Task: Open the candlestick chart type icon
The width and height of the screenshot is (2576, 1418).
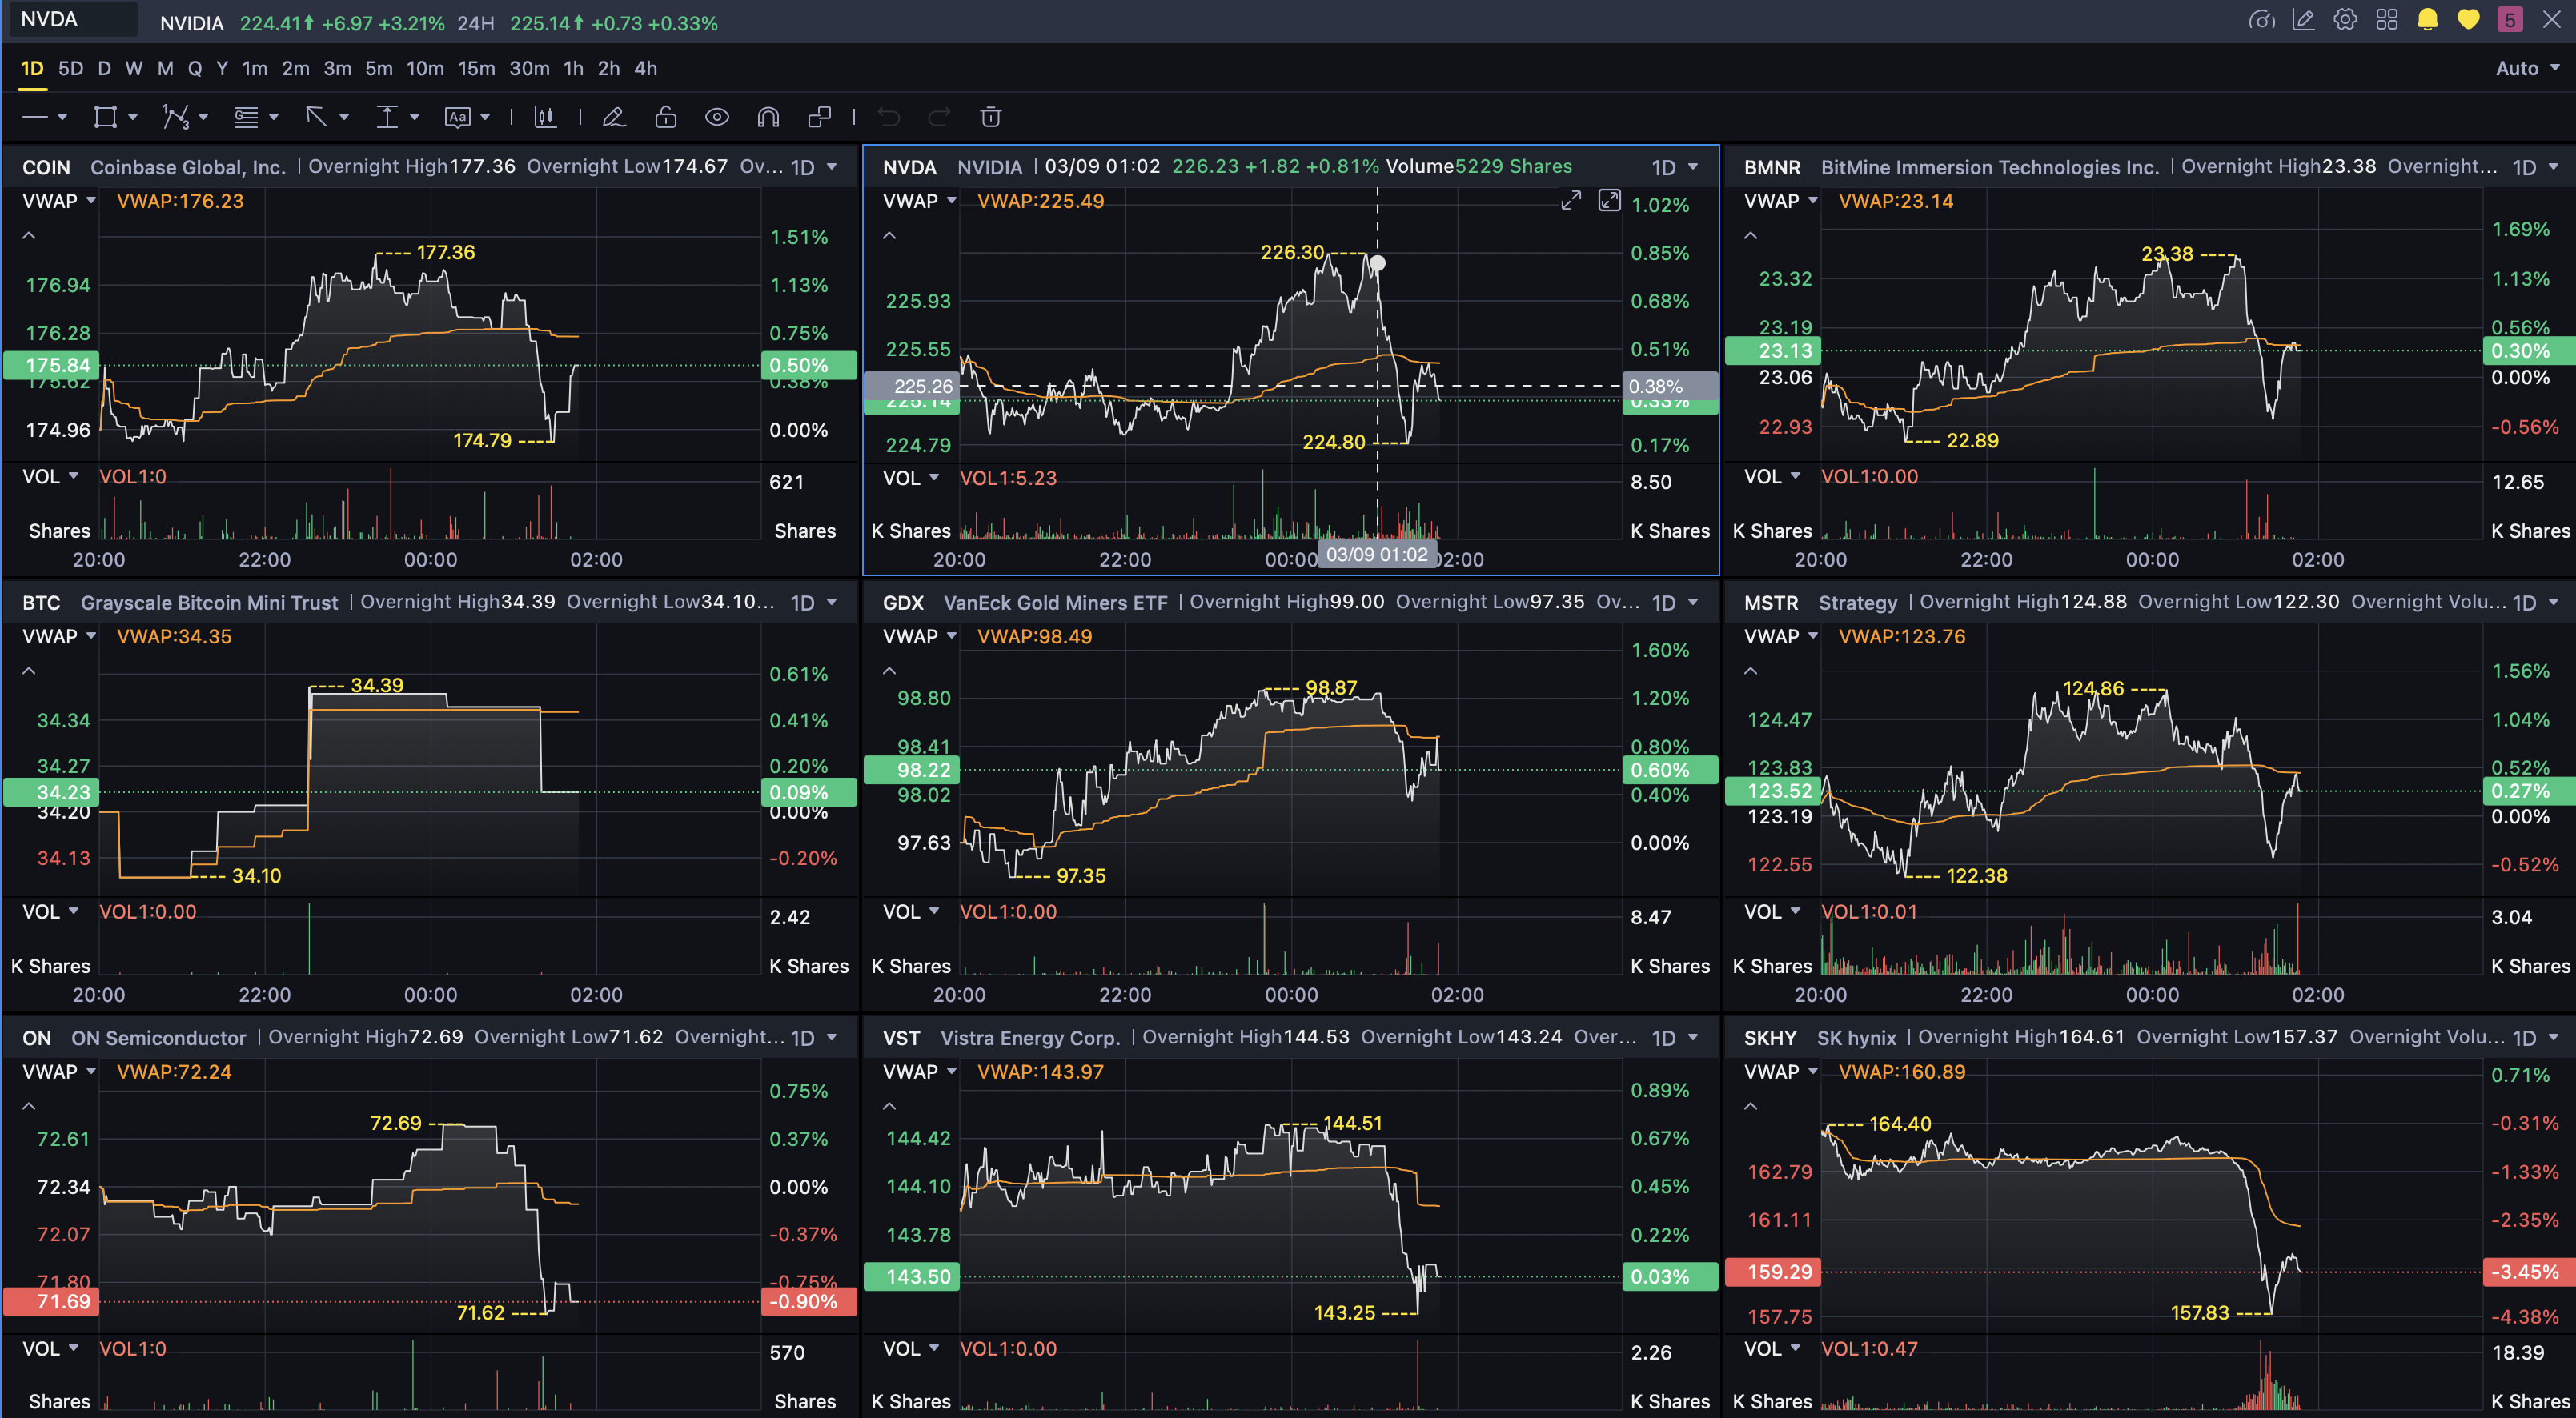Action: (545, 117)
